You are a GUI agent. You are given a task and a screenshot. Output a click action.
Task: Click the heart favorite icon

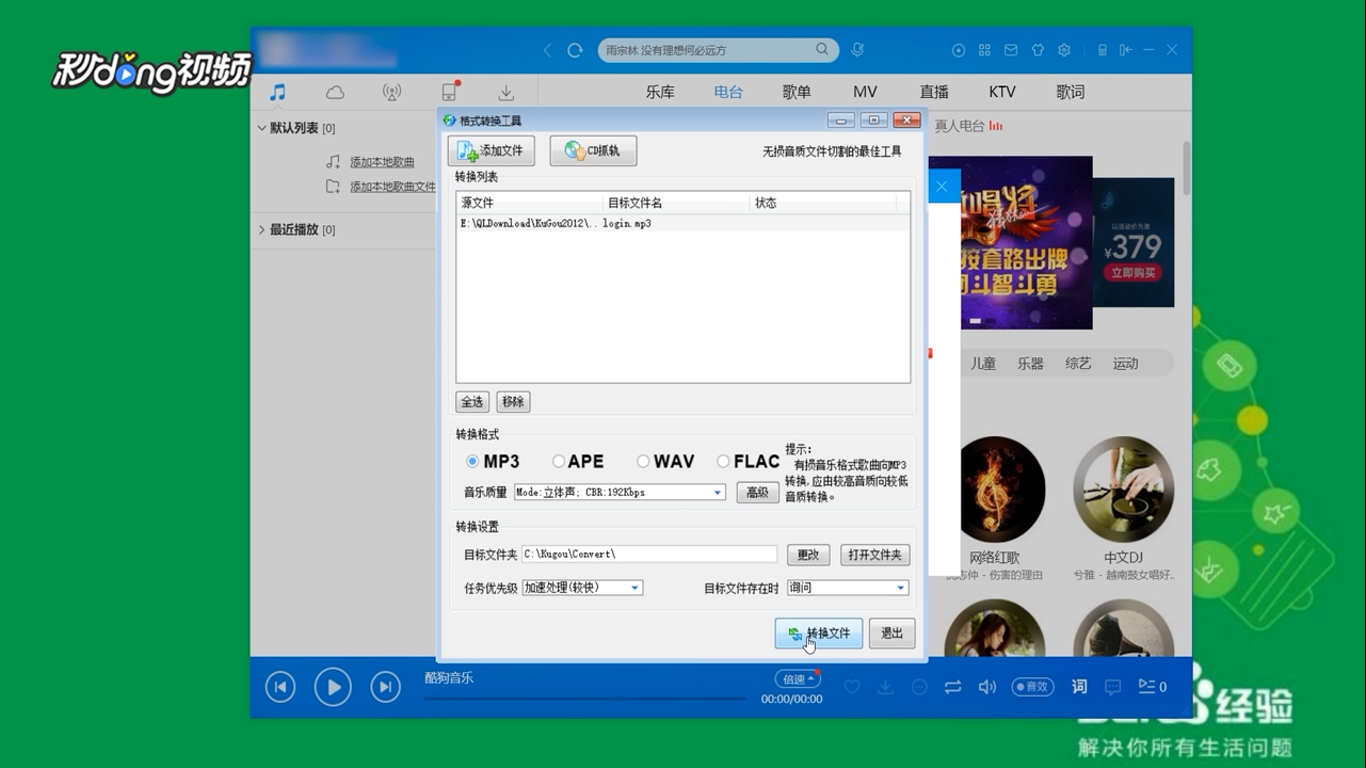852,687
